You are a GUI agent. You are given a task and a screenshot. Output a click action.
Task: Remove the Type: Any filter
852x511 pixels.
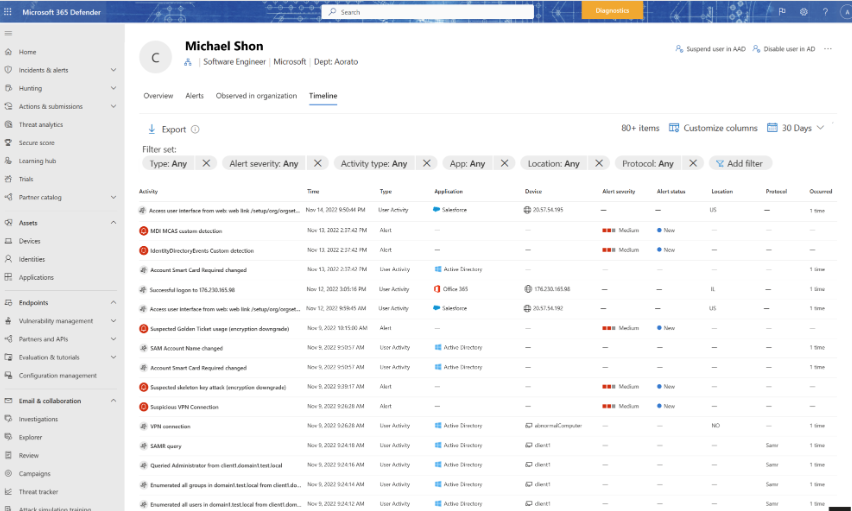206,163
